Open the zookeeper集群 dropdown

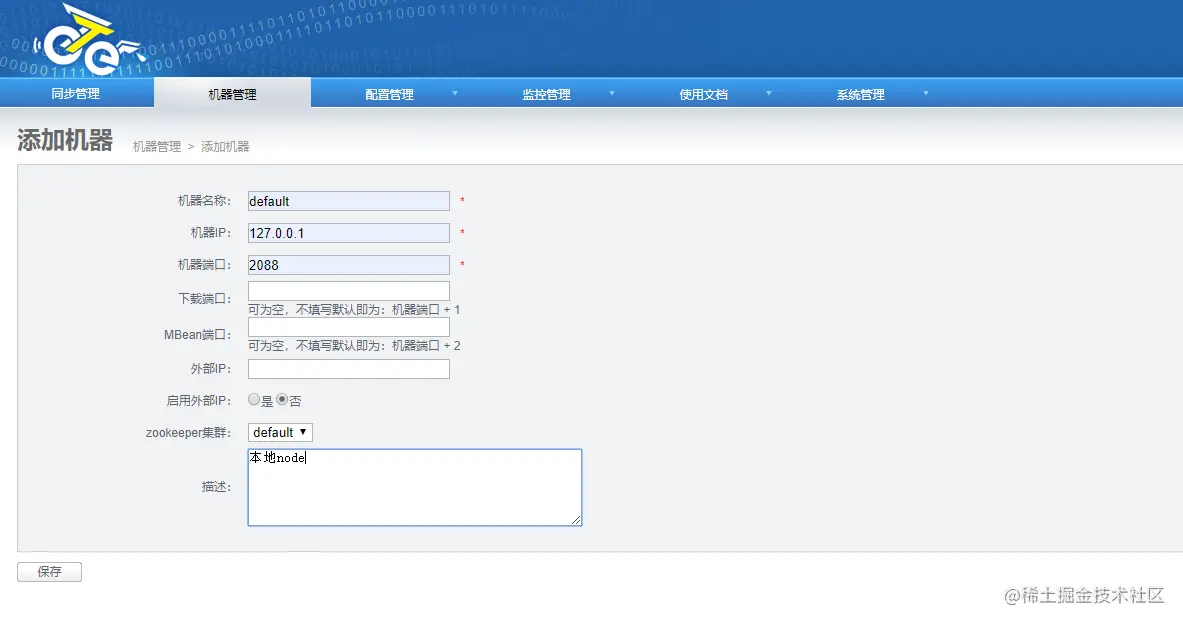tap(280, 432)
